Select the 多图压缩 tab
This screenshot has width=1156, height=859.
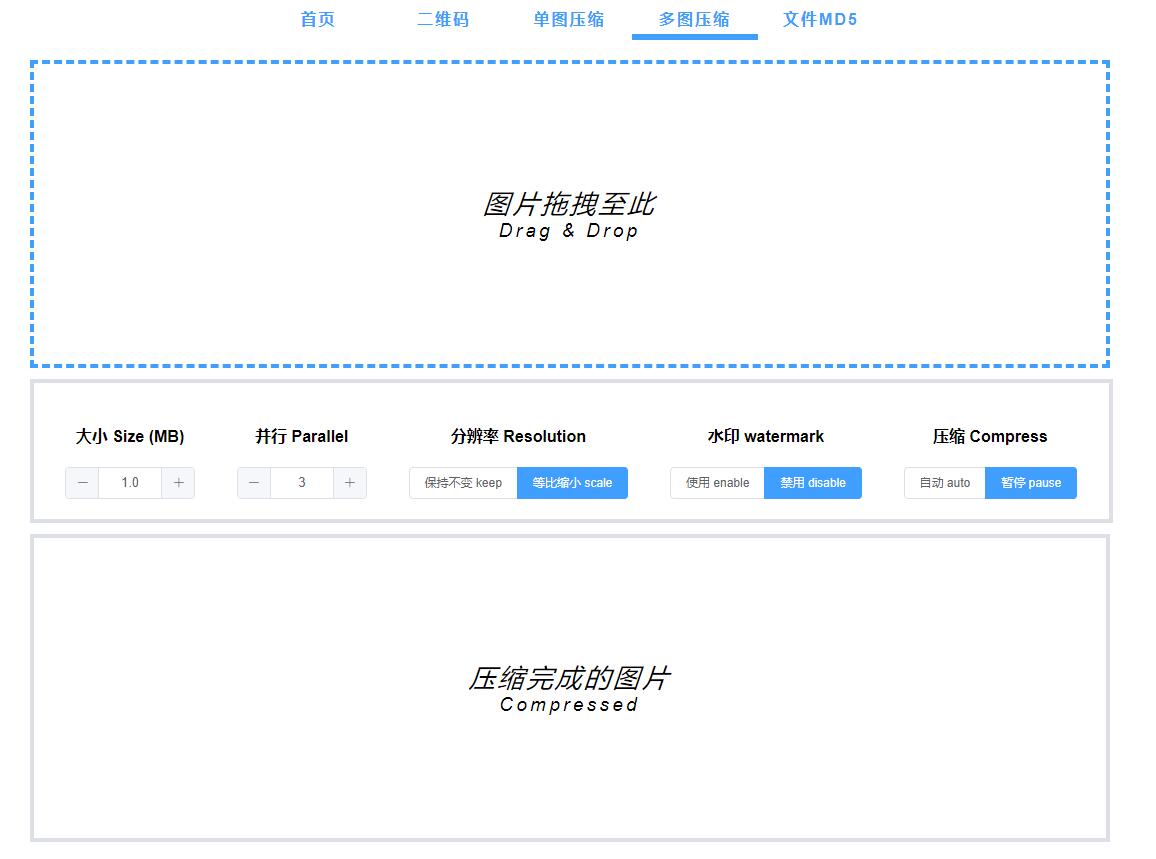click(694, 19)
